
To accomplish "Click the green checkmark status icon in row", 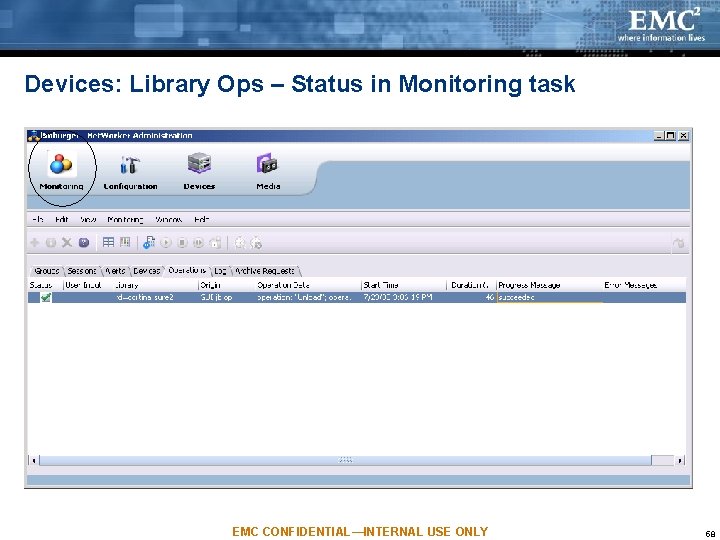I will tap(45, 298).
